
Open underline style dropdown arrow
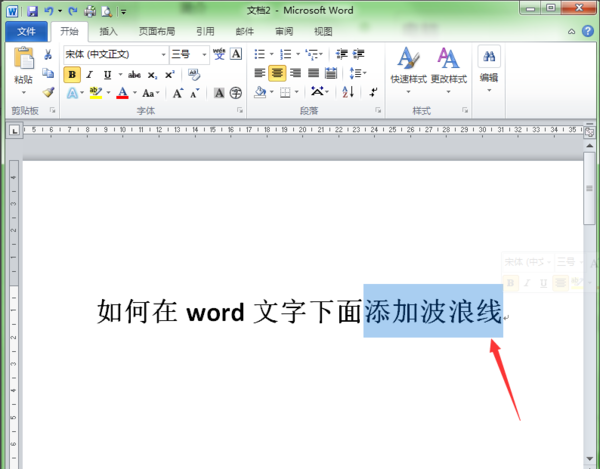point(120,74)
